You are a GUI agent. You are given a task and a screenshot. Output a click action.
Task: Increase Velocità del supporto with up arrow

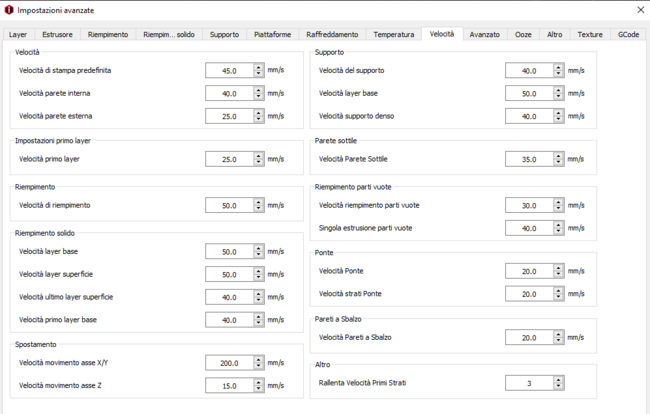[x=559, y=68]
